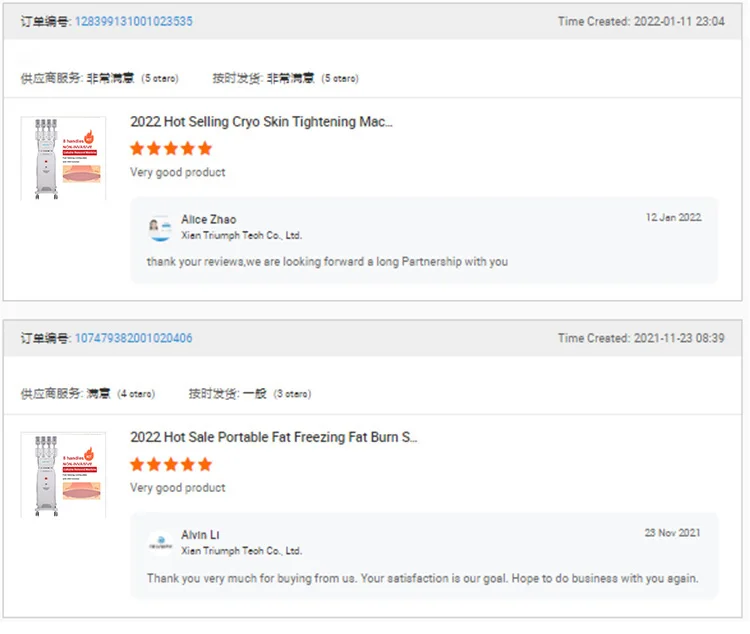Click the 23 Nov 2021 reply date
This screenshot has height=634, width=750.
tap(673, 533)
